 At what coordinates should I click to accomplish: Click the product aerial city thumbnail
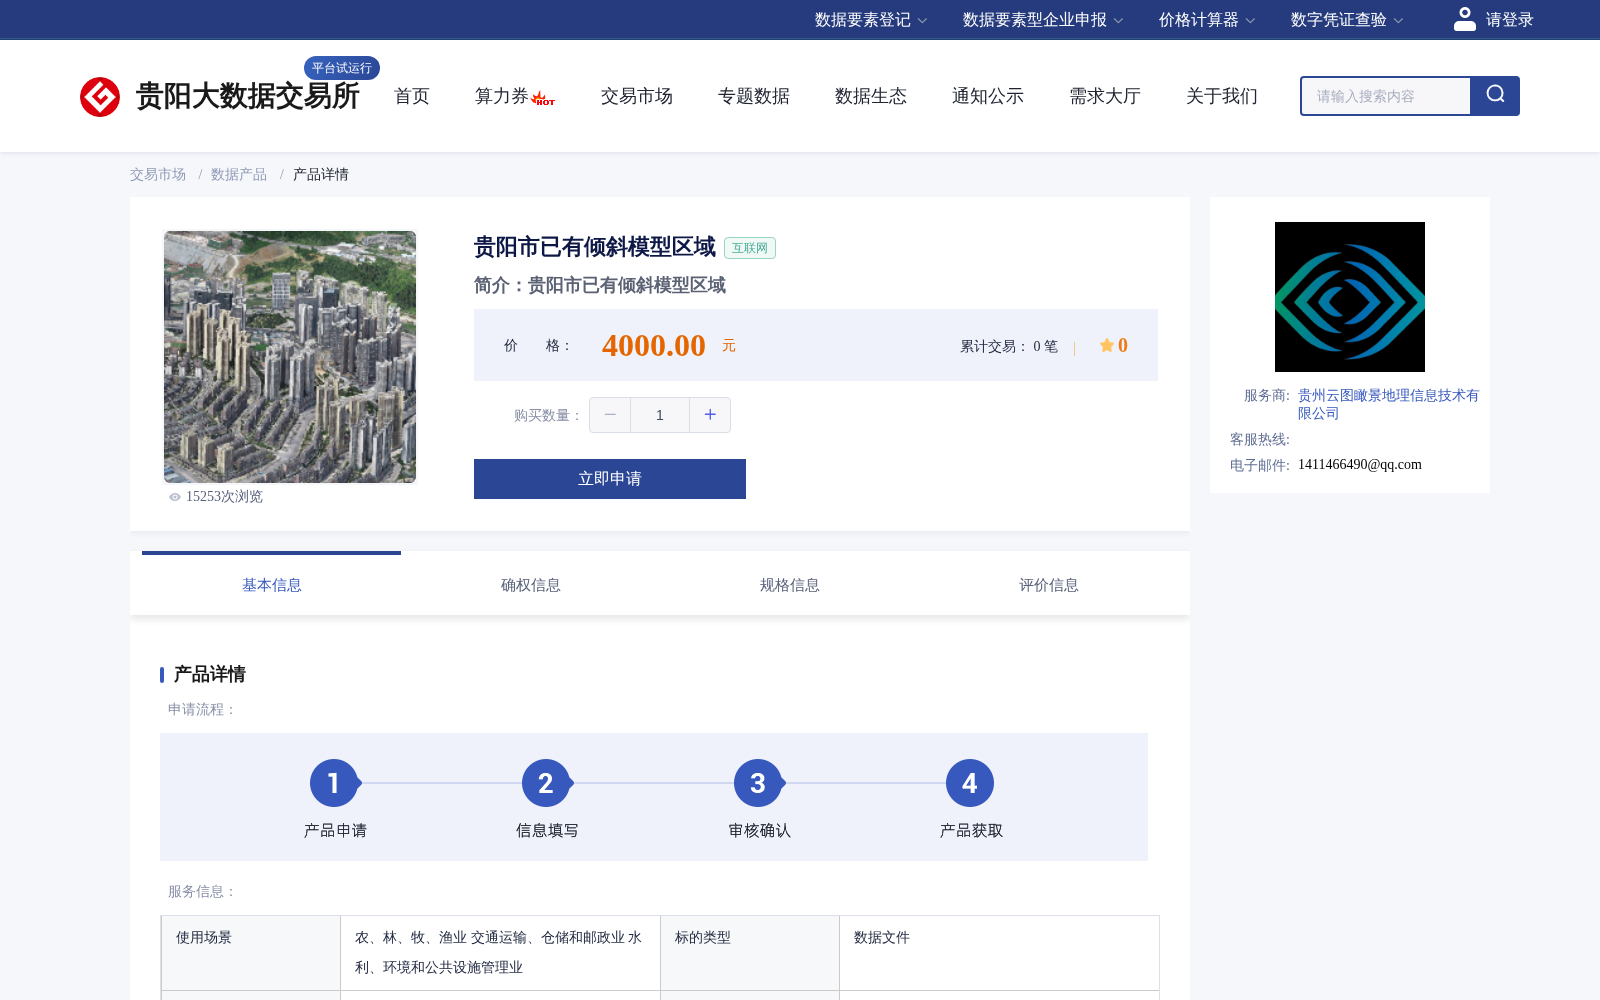290,357
